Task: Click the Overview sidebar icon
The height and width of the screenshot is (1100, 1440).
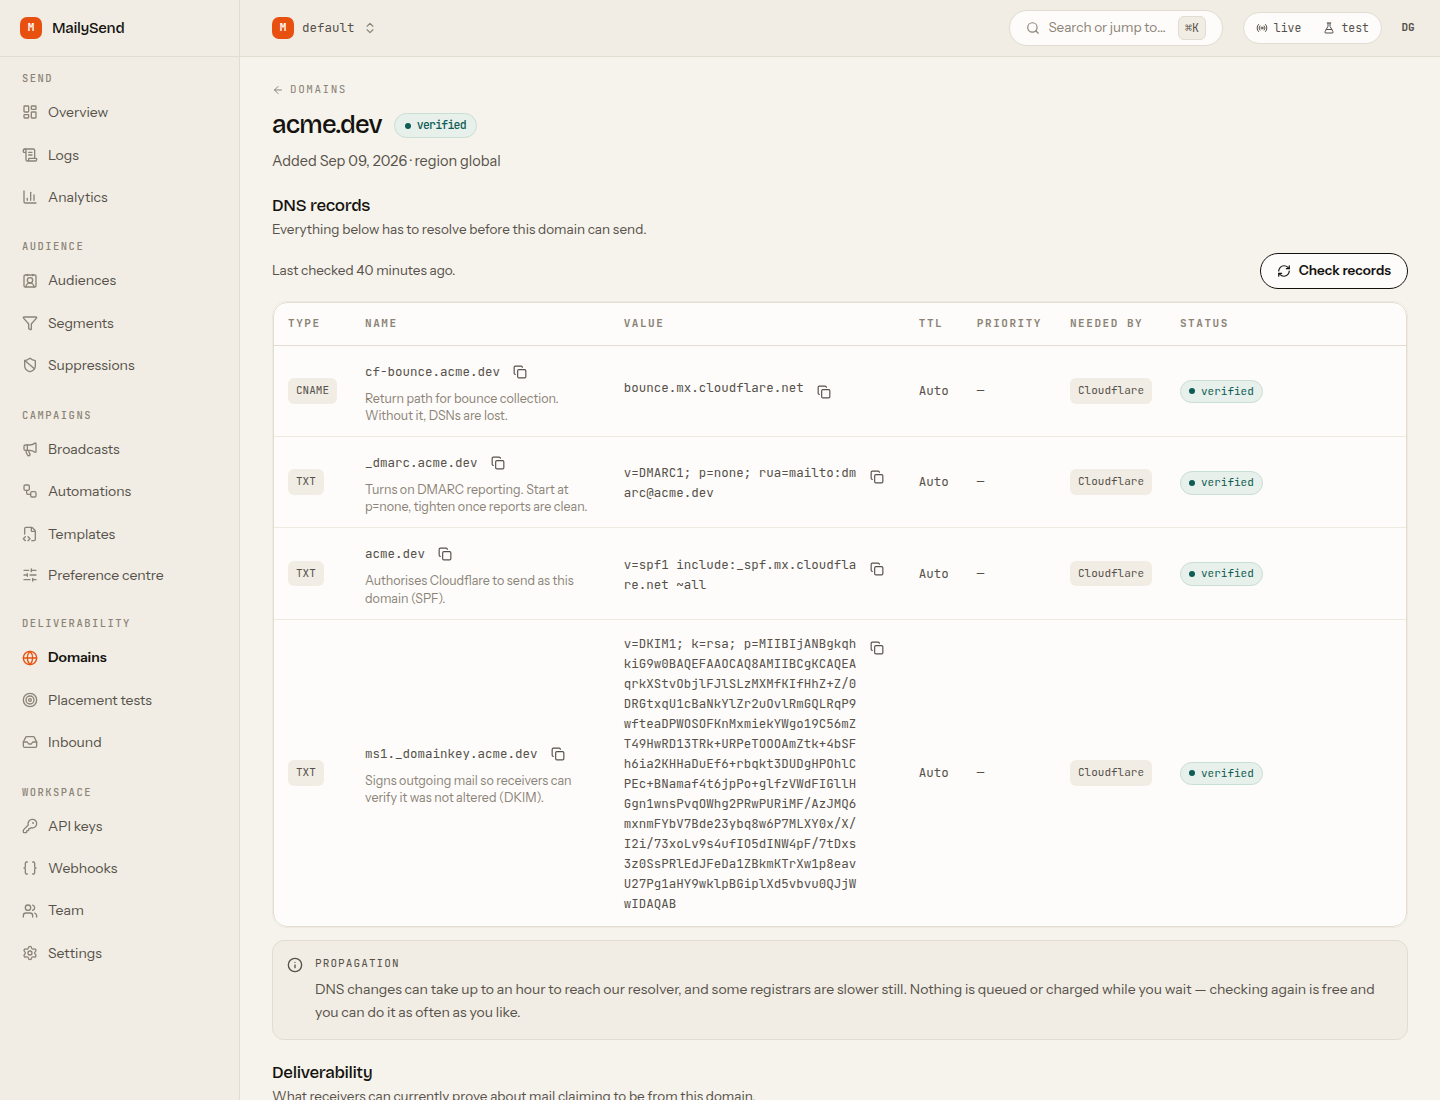Action: (x=30, y=112)
